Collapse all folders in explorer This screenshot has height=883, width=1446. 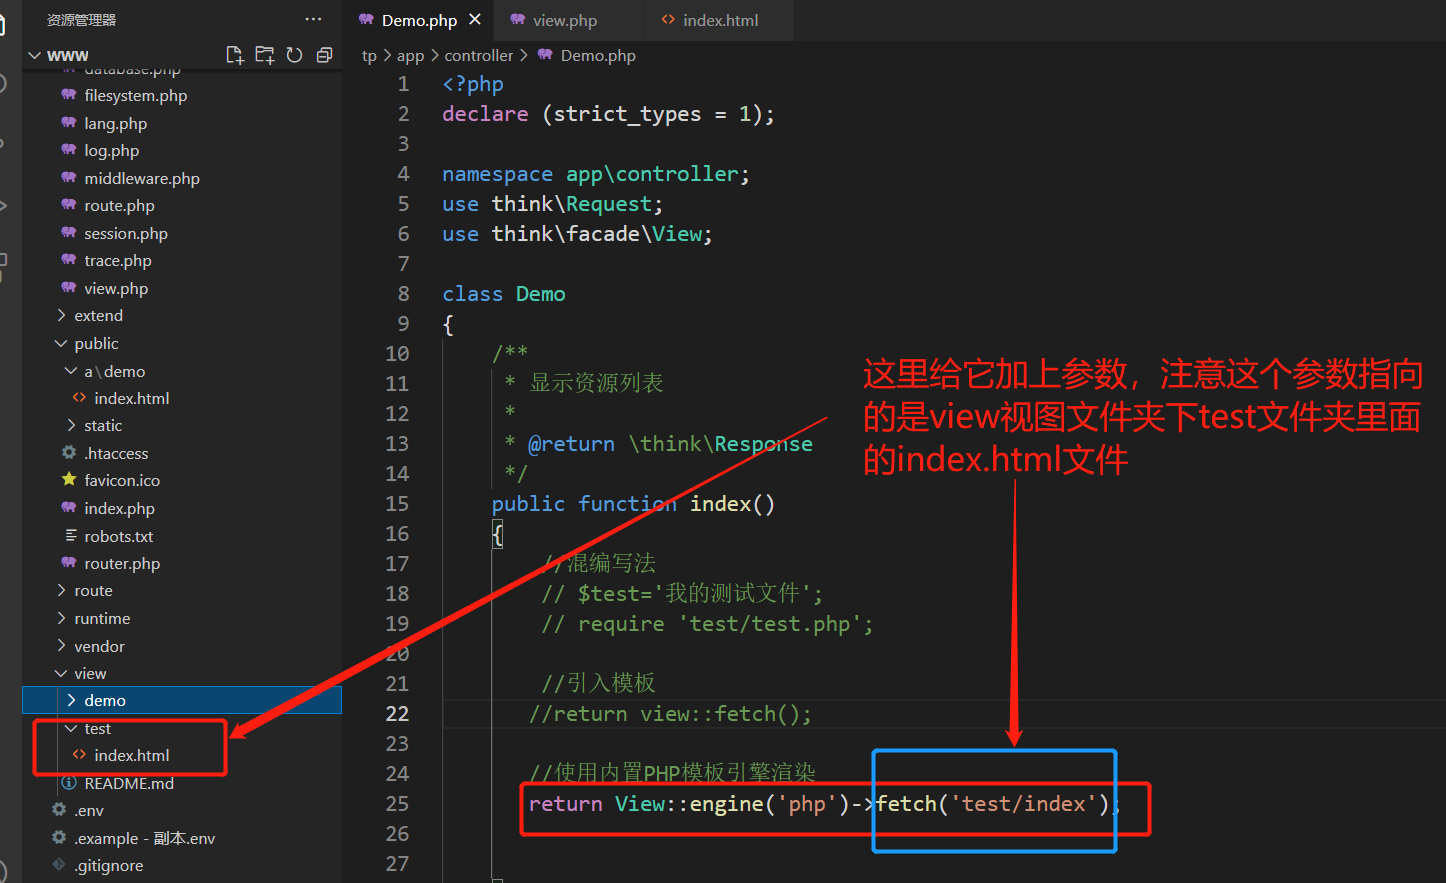[x=324, y=55]
